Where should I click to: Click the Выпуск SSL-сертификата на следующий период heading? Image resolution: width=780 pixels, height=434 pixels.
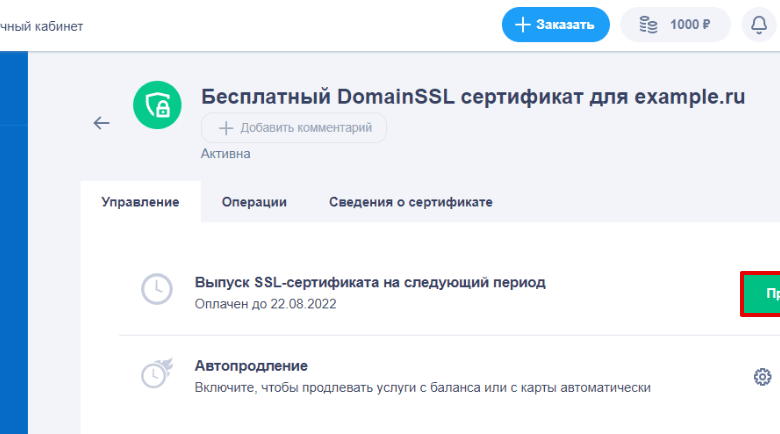[x=369, y=283]
